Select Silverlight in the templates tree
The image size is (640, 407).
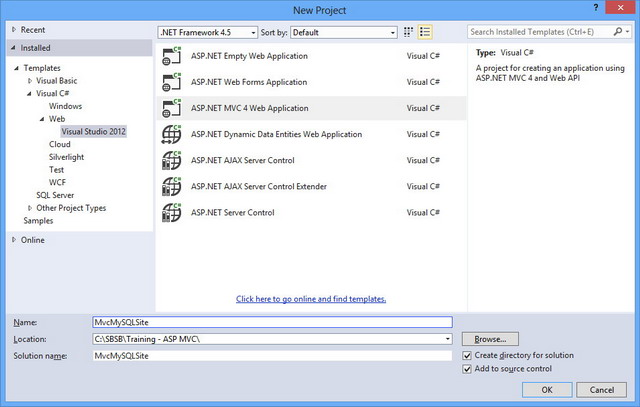(x=68, y=157)
